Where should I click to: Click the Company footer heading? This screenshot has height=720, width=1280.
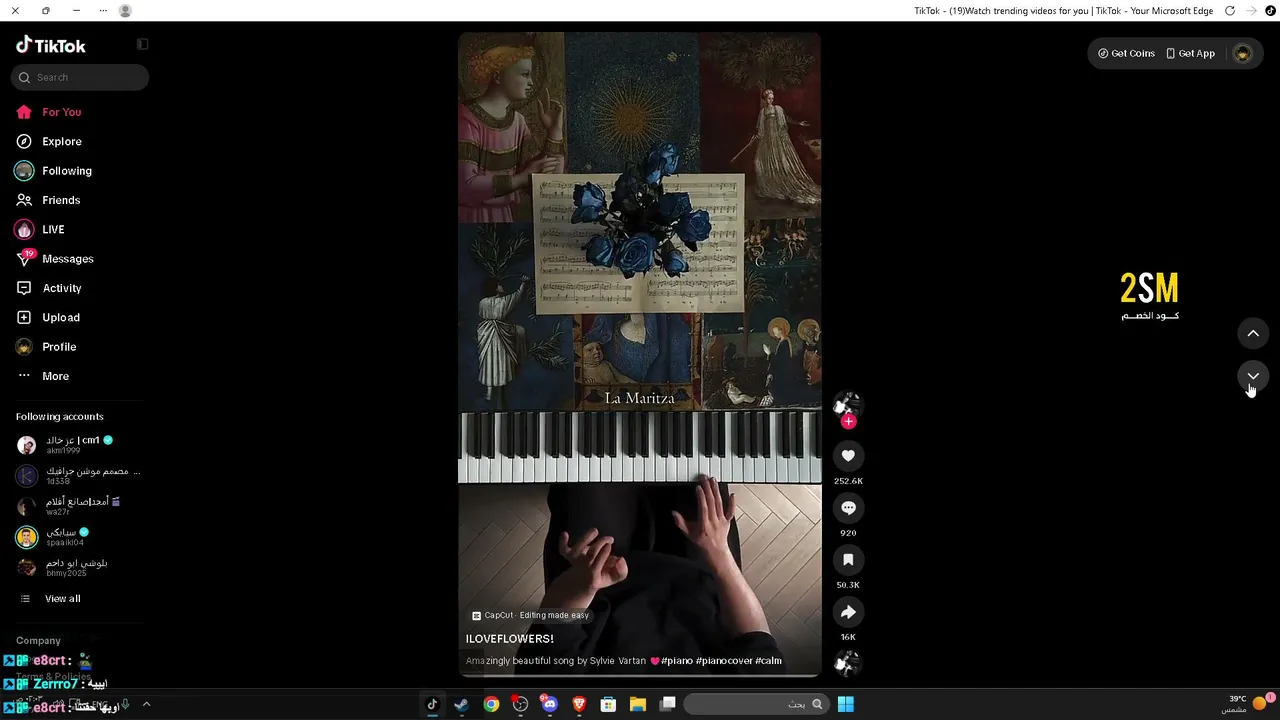tap(38, 641)
